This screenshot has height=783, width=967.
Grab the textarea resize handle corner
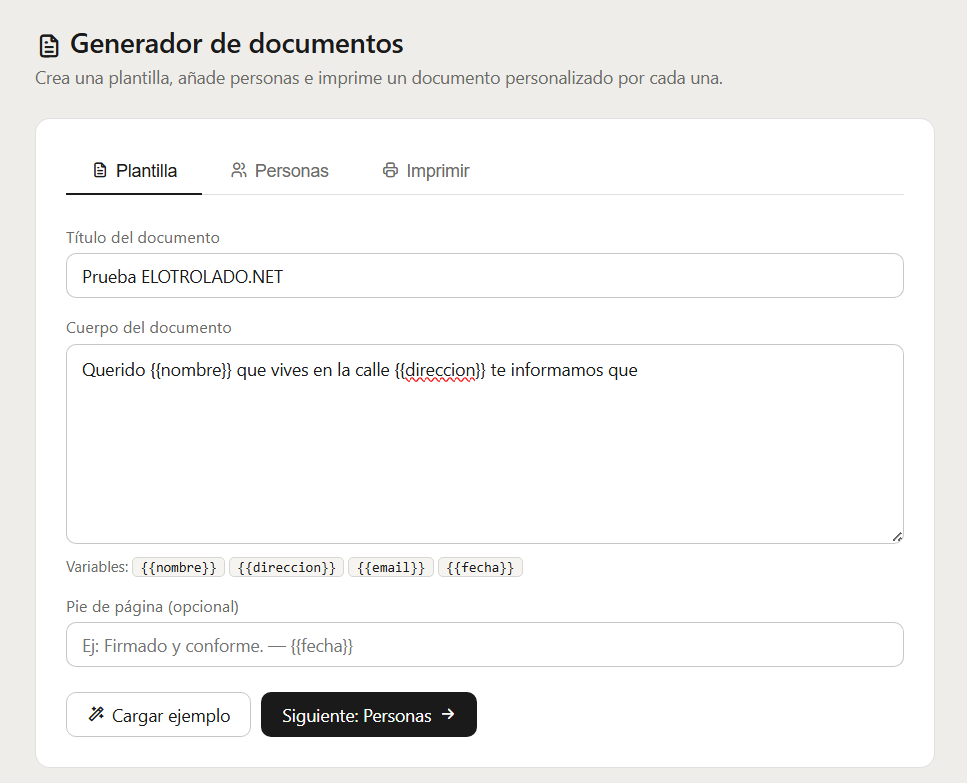coord(897,537)
